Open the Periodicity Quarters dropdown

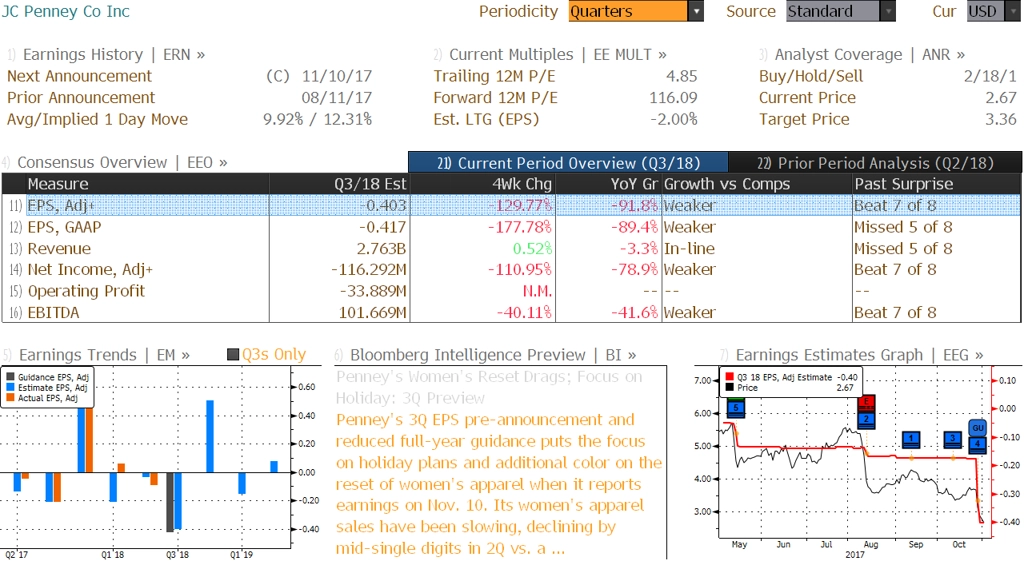(x=635, y=11)
